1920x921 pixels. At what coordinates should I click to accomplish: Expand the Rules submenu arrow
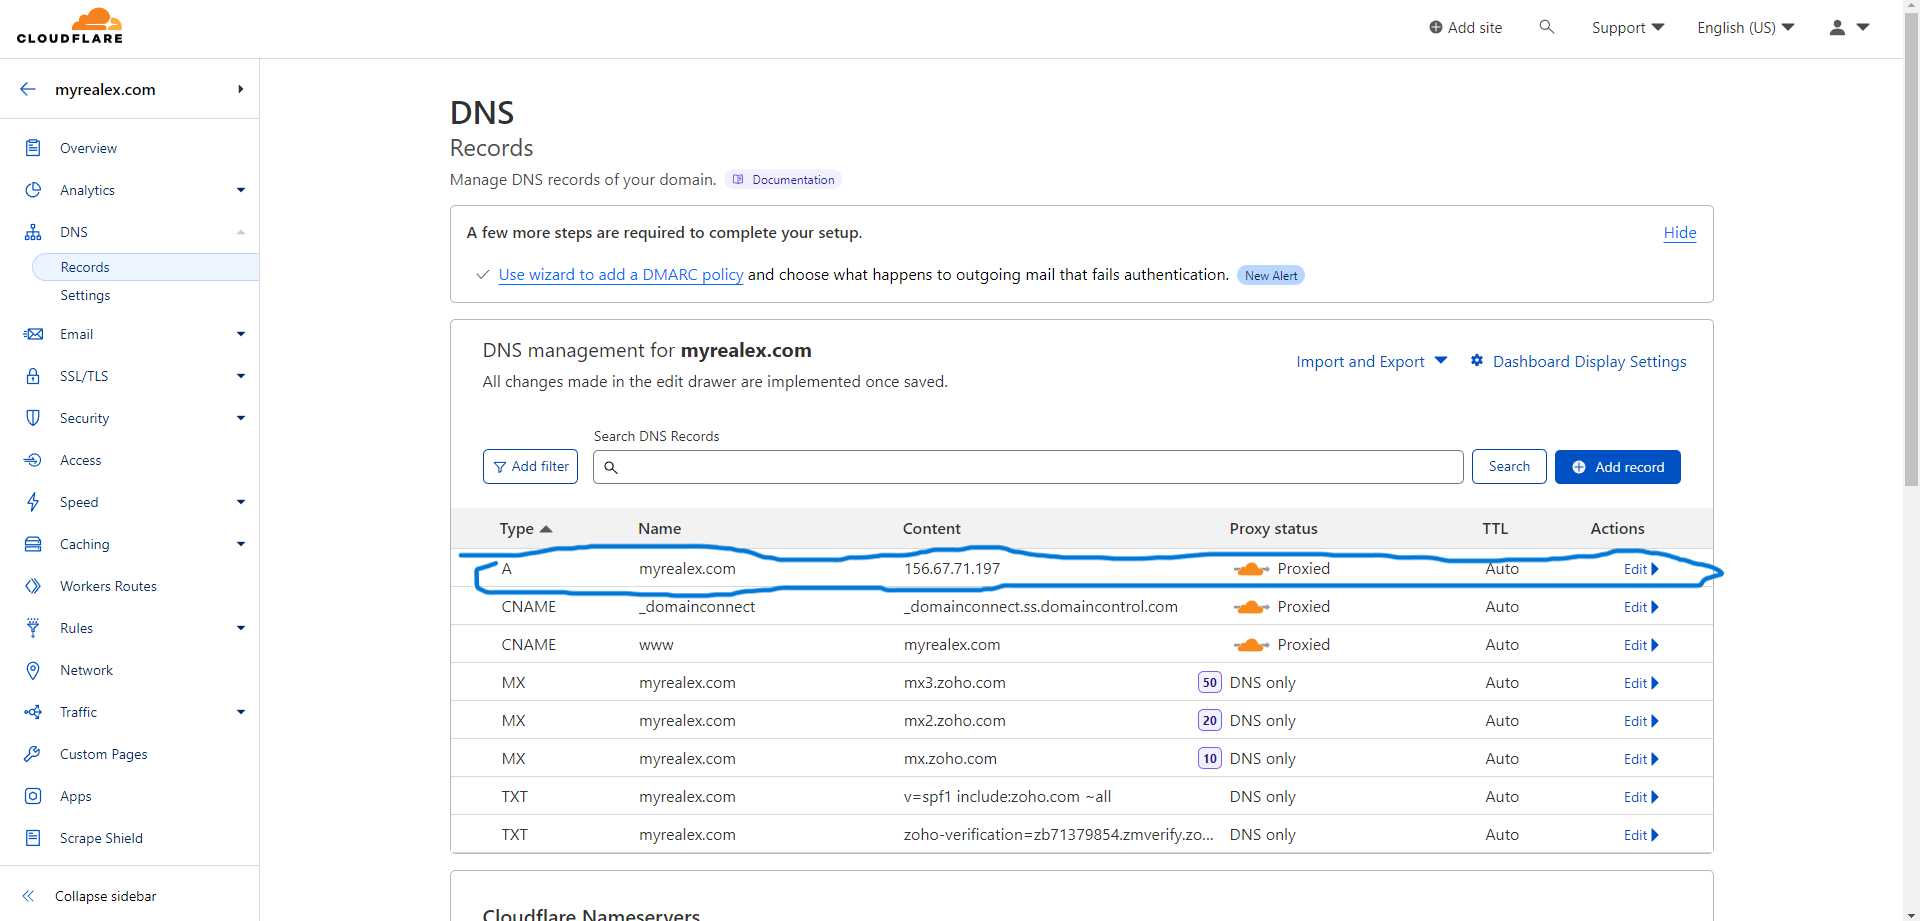pyautogui.click(x=241, y=628)
